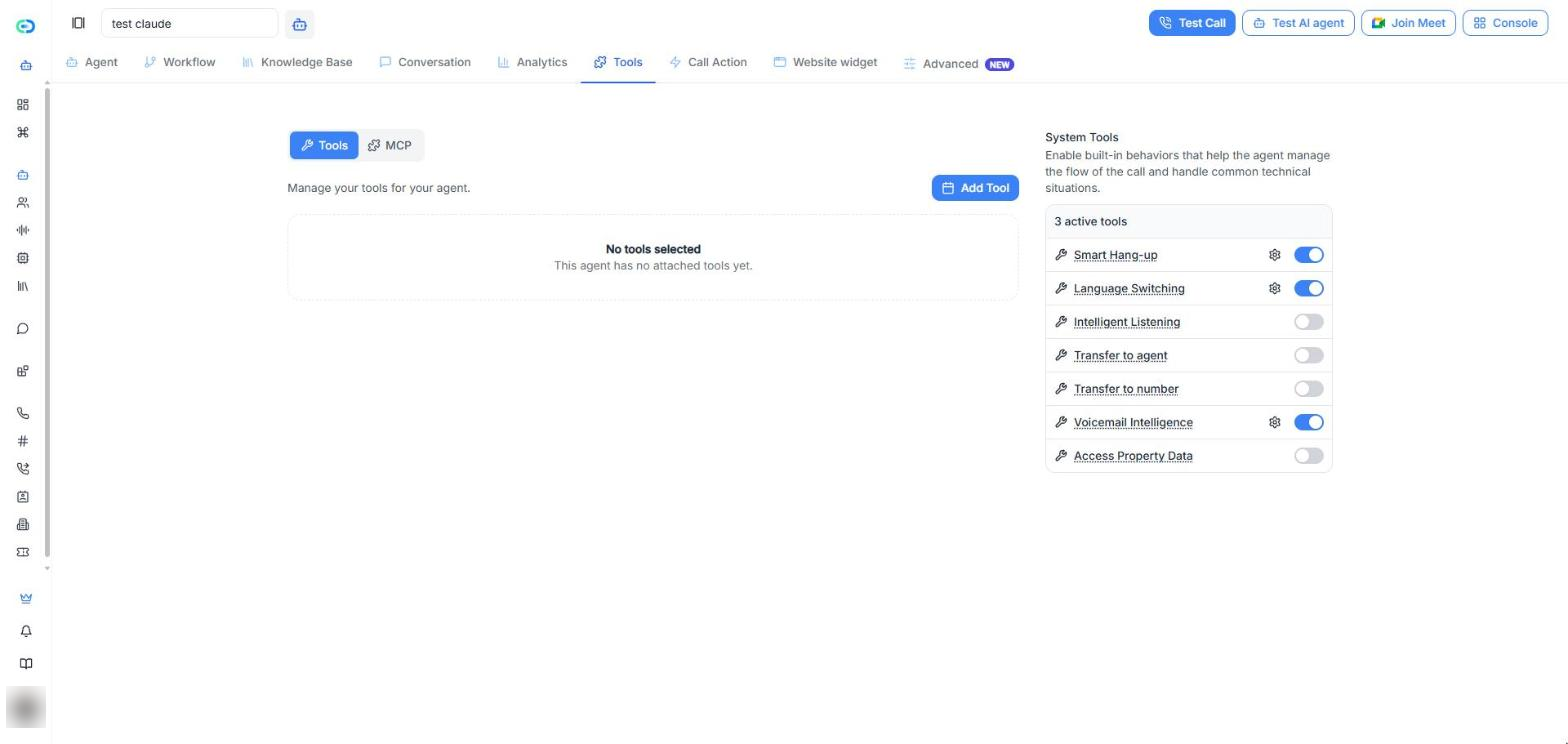
Task: Switch to the Agent tab
Action: [92, 62]
